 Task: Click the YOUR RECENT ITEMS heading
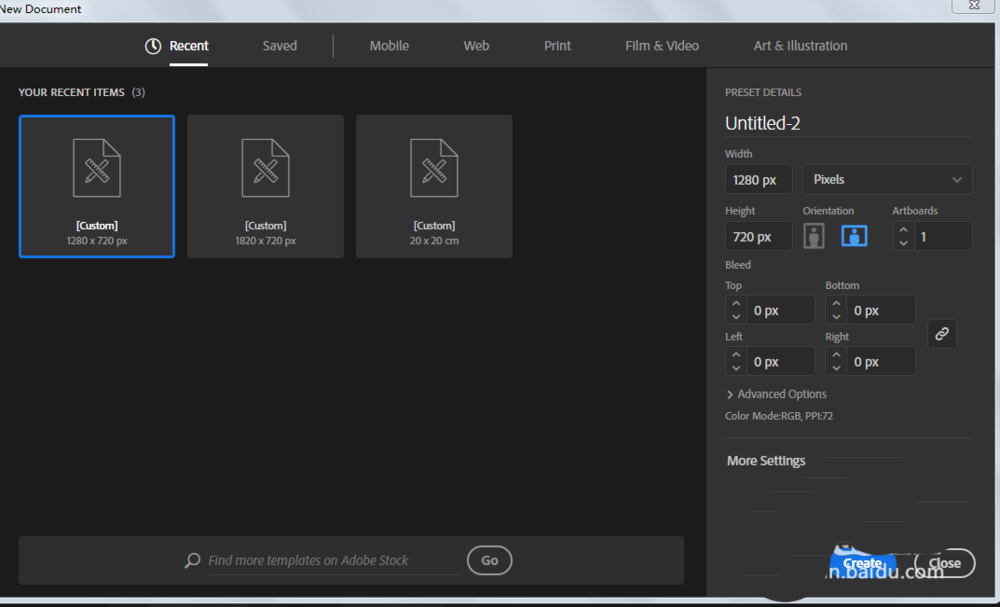71,92
